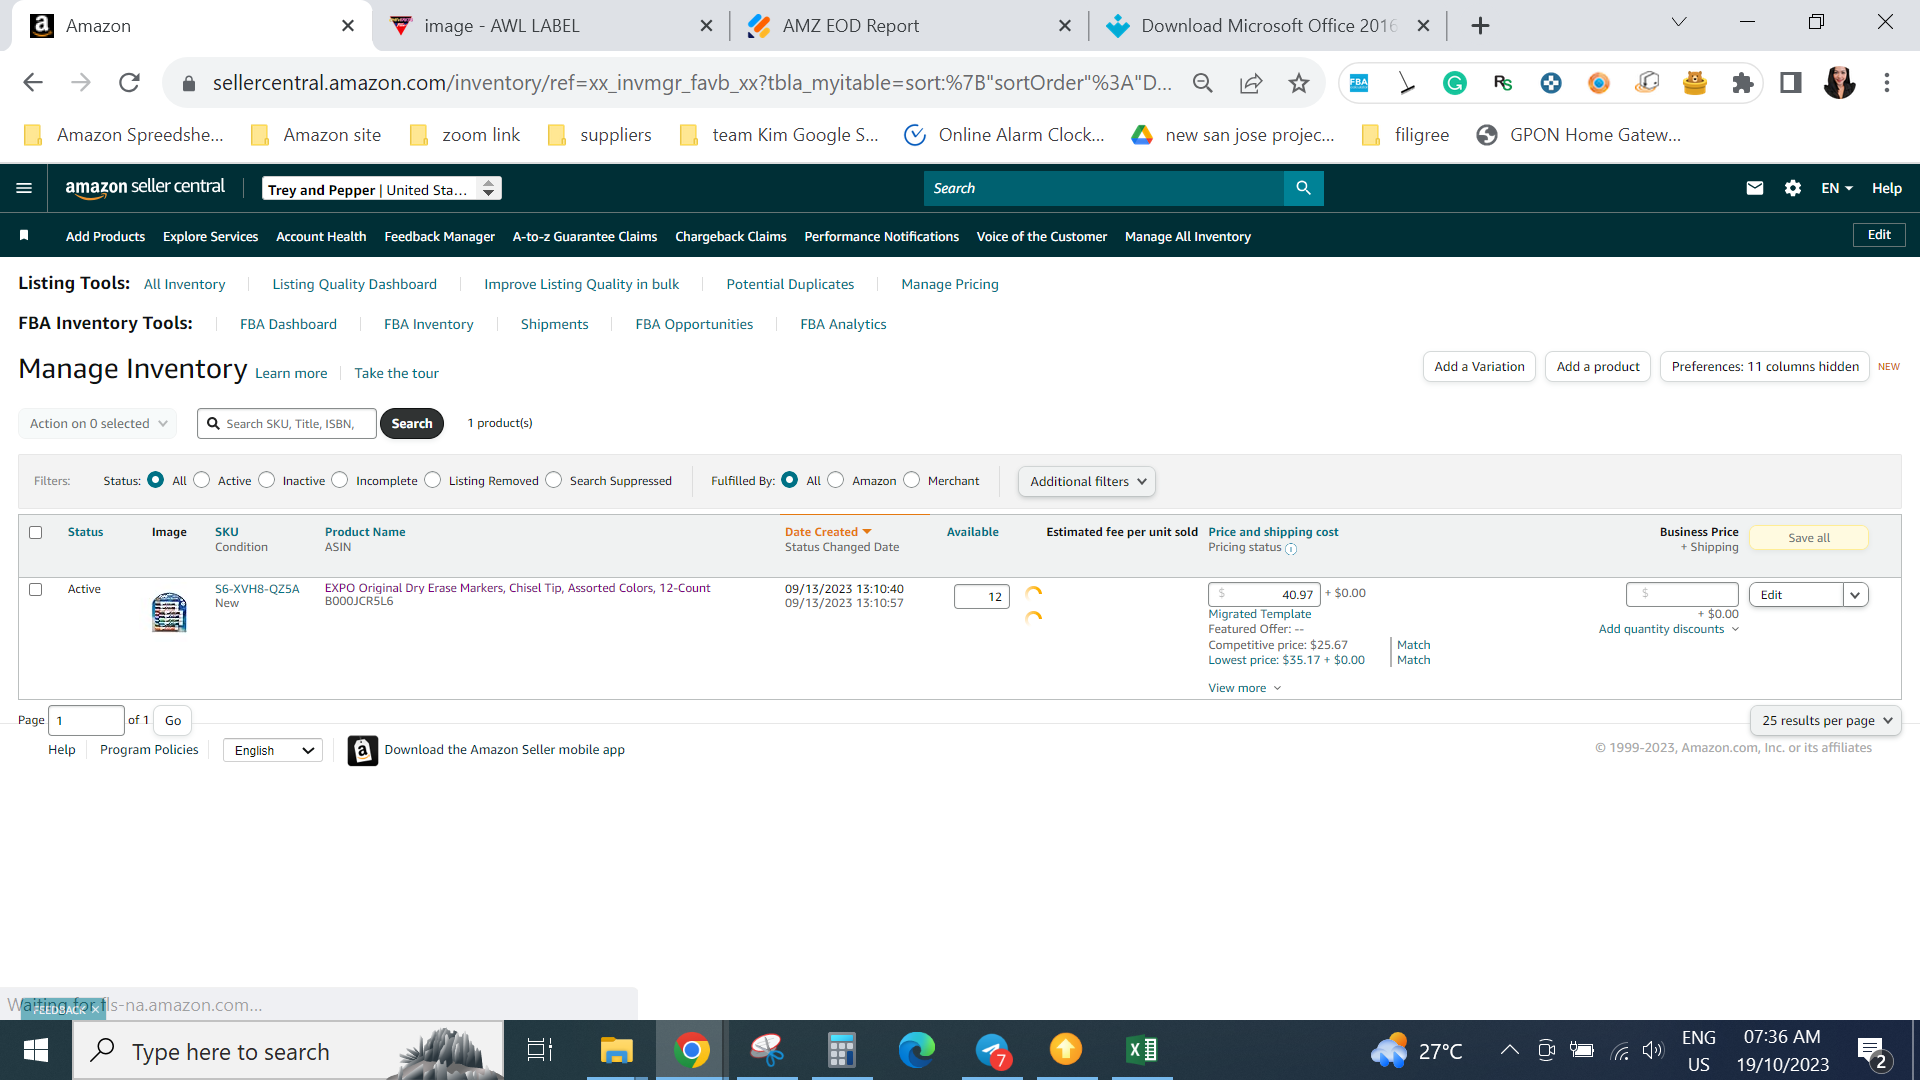Viewport: 1920px width, 1080px height.
Task: Click Match next to Competitive price
Action: pos(1413,645)
